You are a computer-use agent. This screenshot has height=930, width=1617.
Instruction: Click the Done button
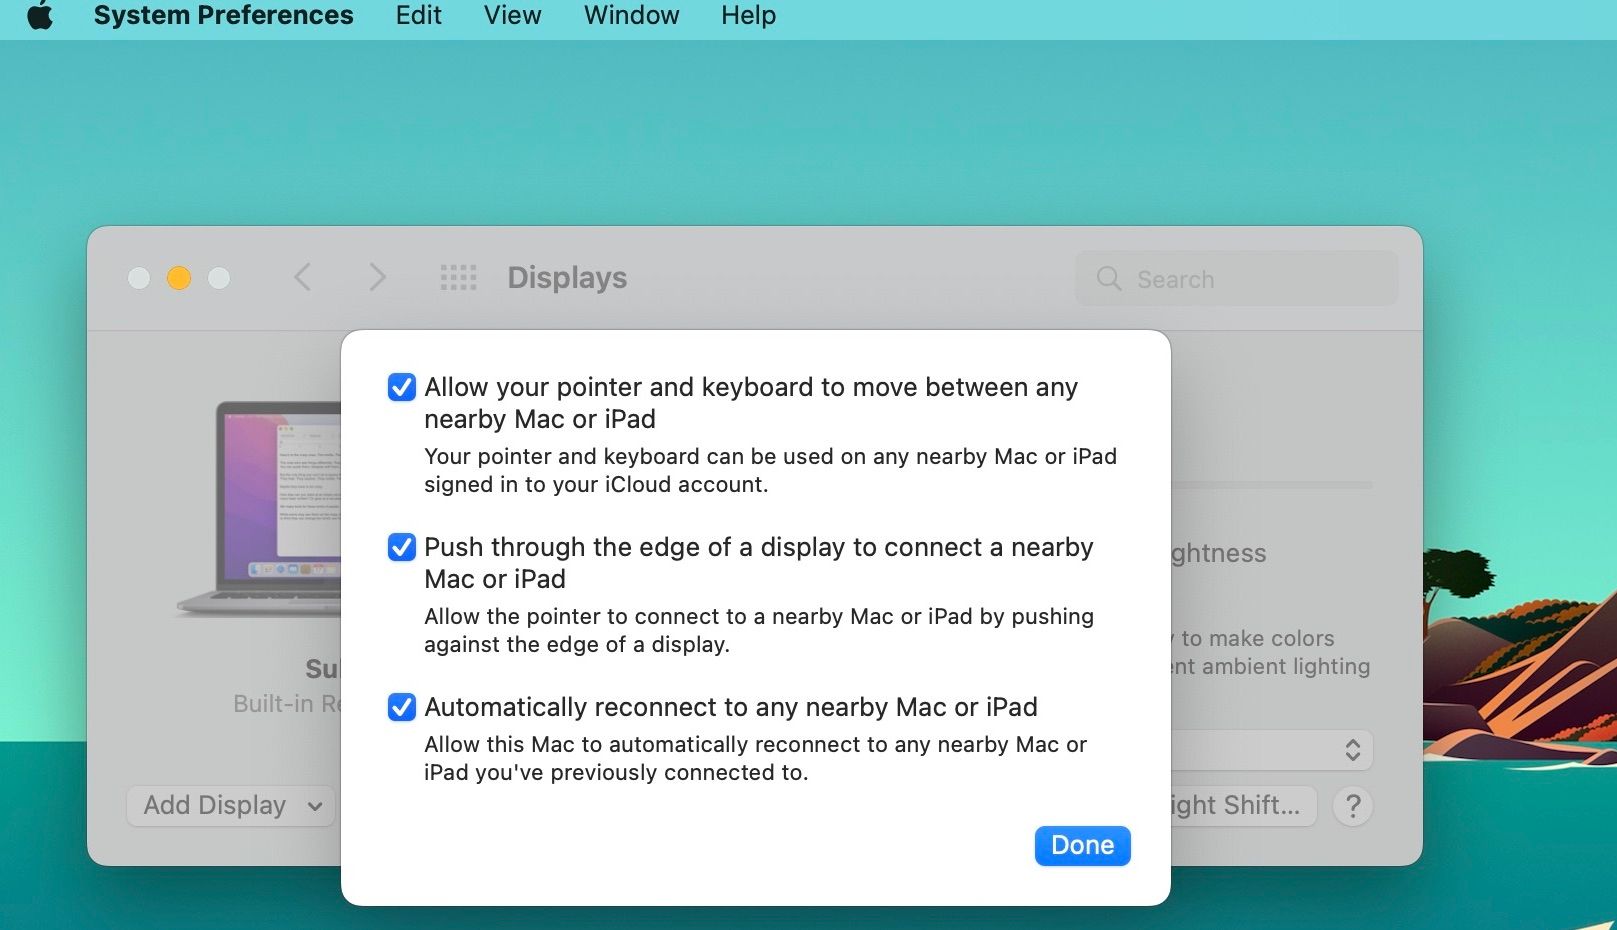pos(1082,845)
